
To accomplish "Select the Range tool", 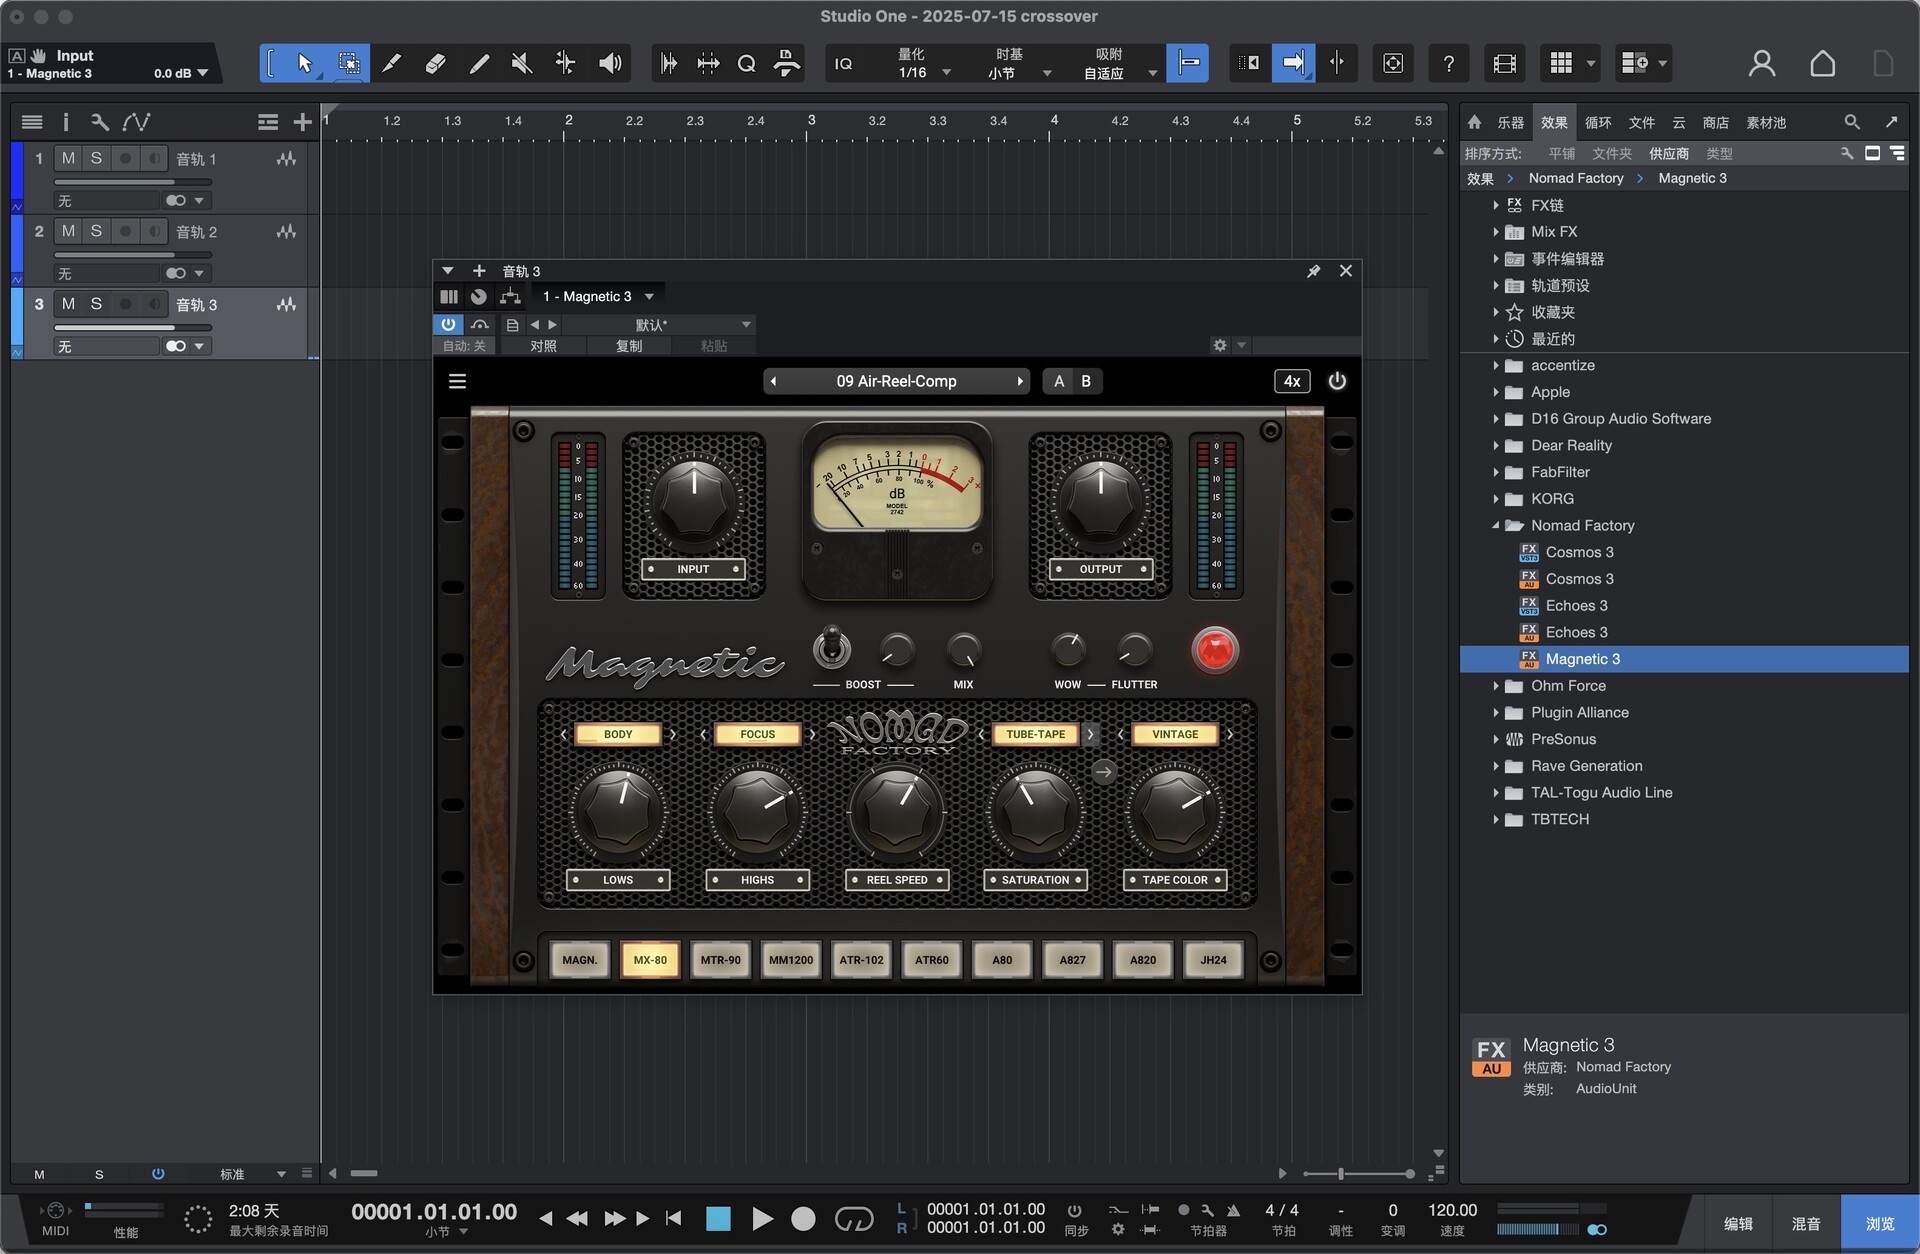I will [x=349, y=64].
